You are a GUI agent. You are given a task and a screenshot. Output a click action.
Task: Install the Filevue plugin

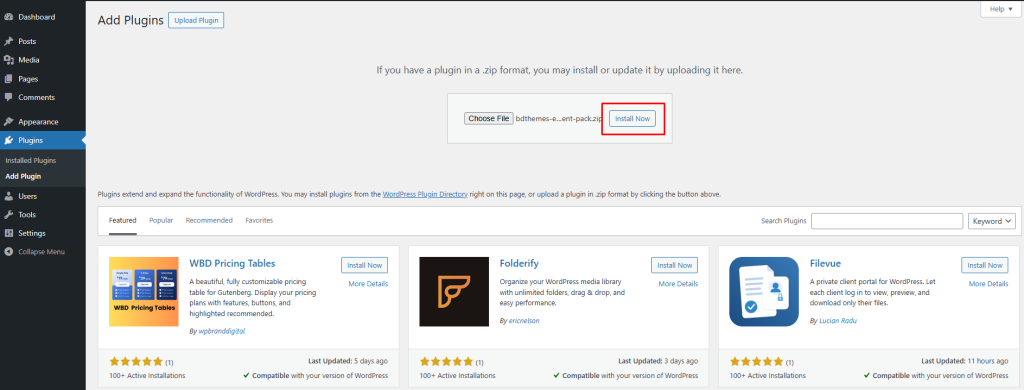click(985, 265)
